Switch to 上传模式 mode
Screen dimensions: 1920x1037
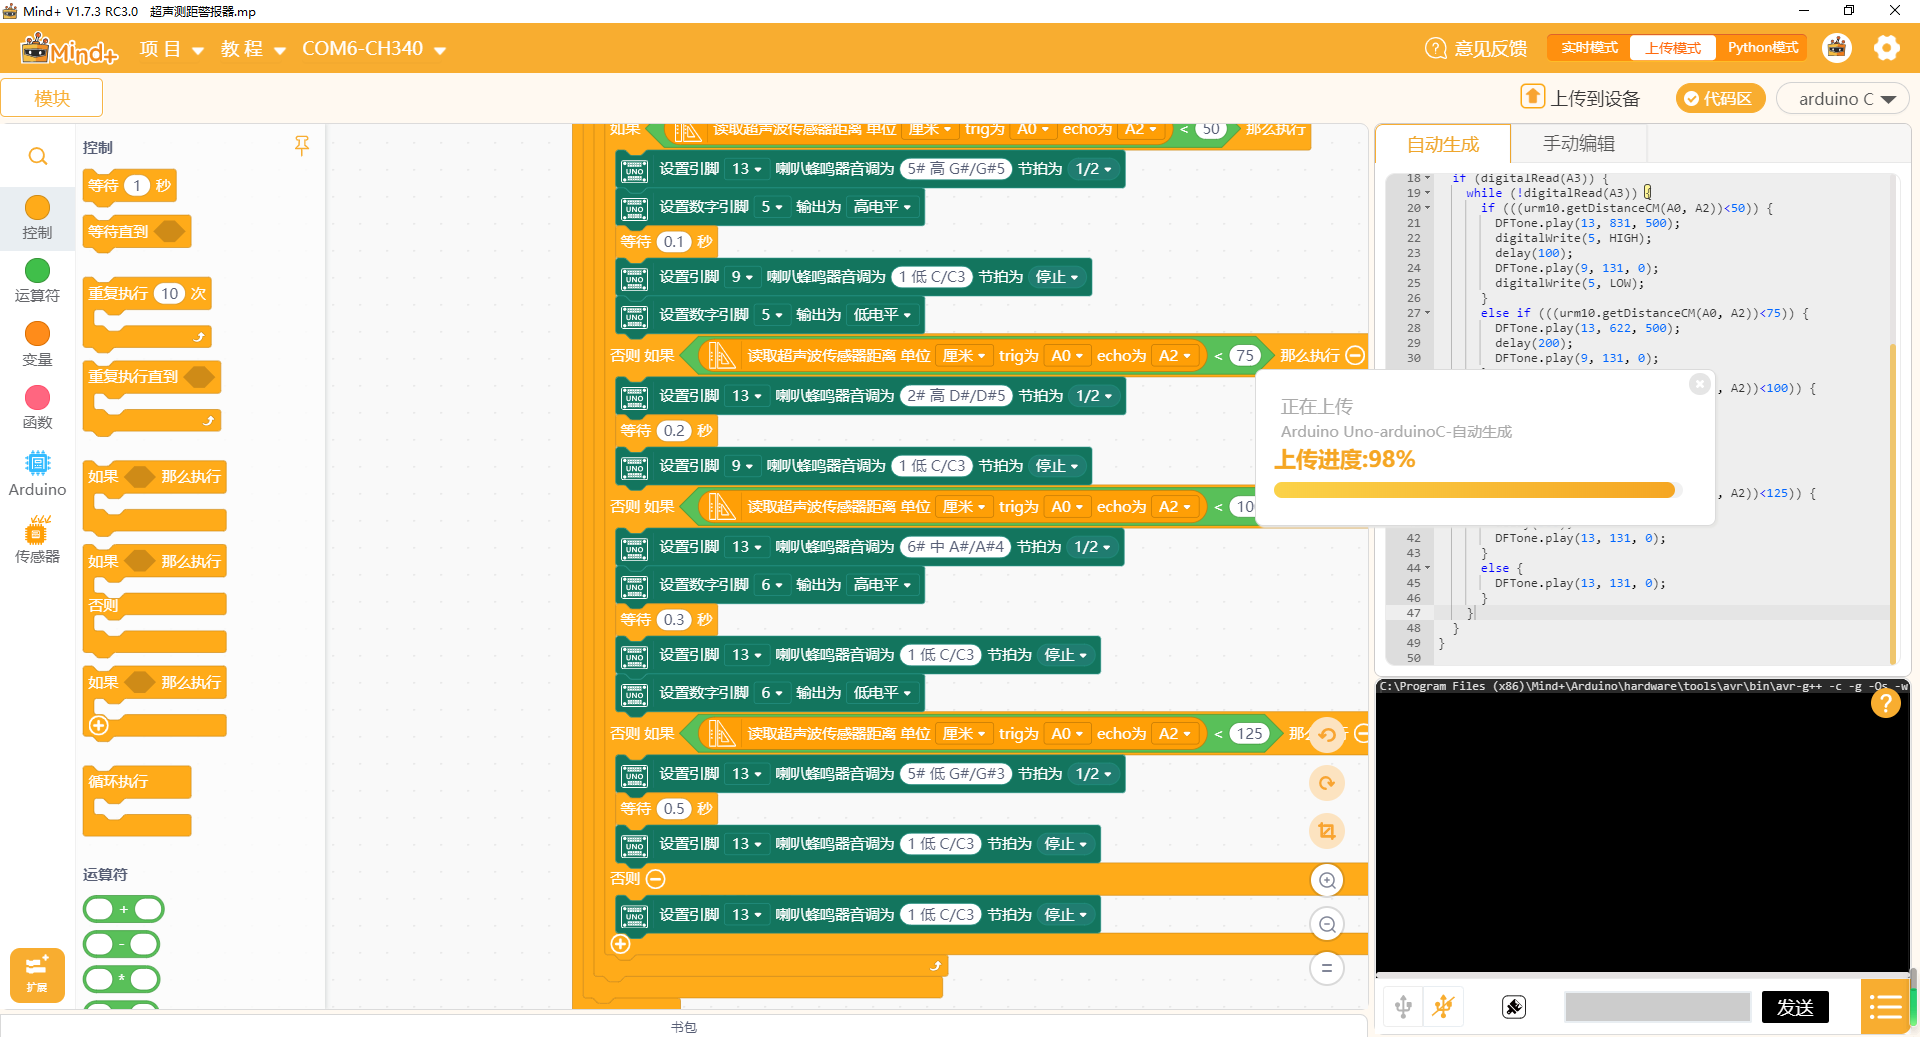tap(1673, 48)
